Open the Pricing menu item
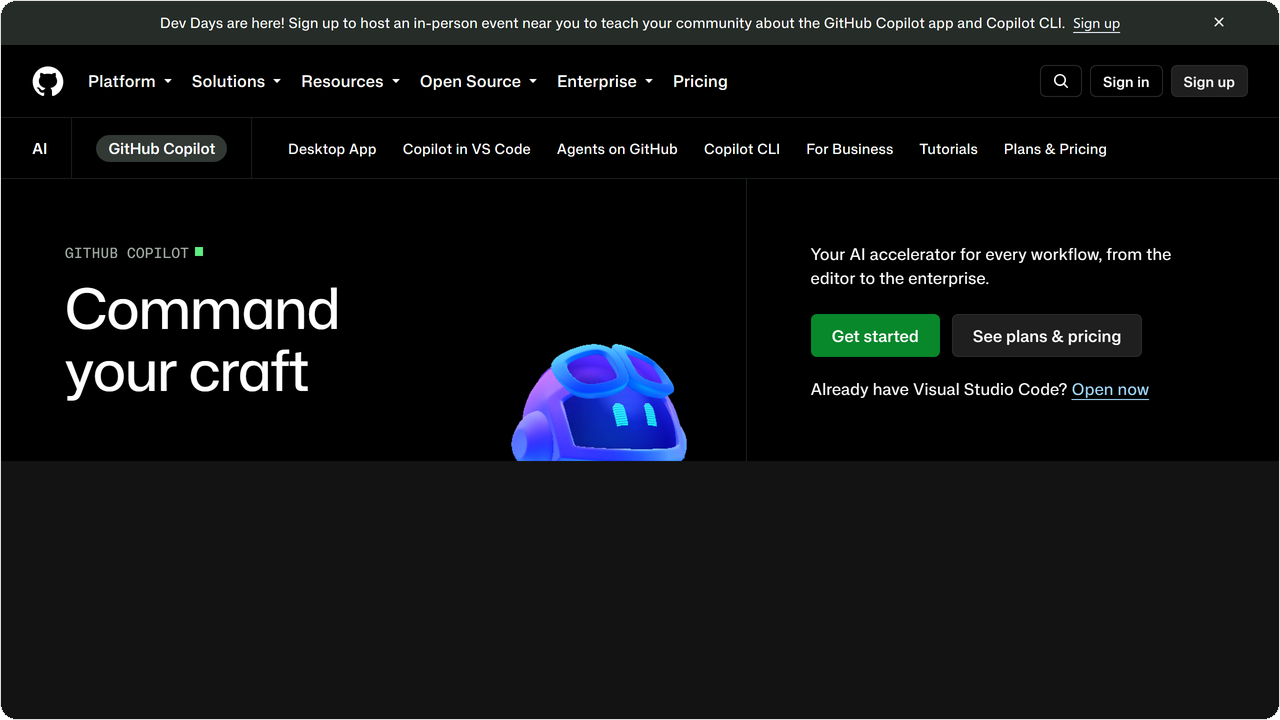 (x=700, y=81)
